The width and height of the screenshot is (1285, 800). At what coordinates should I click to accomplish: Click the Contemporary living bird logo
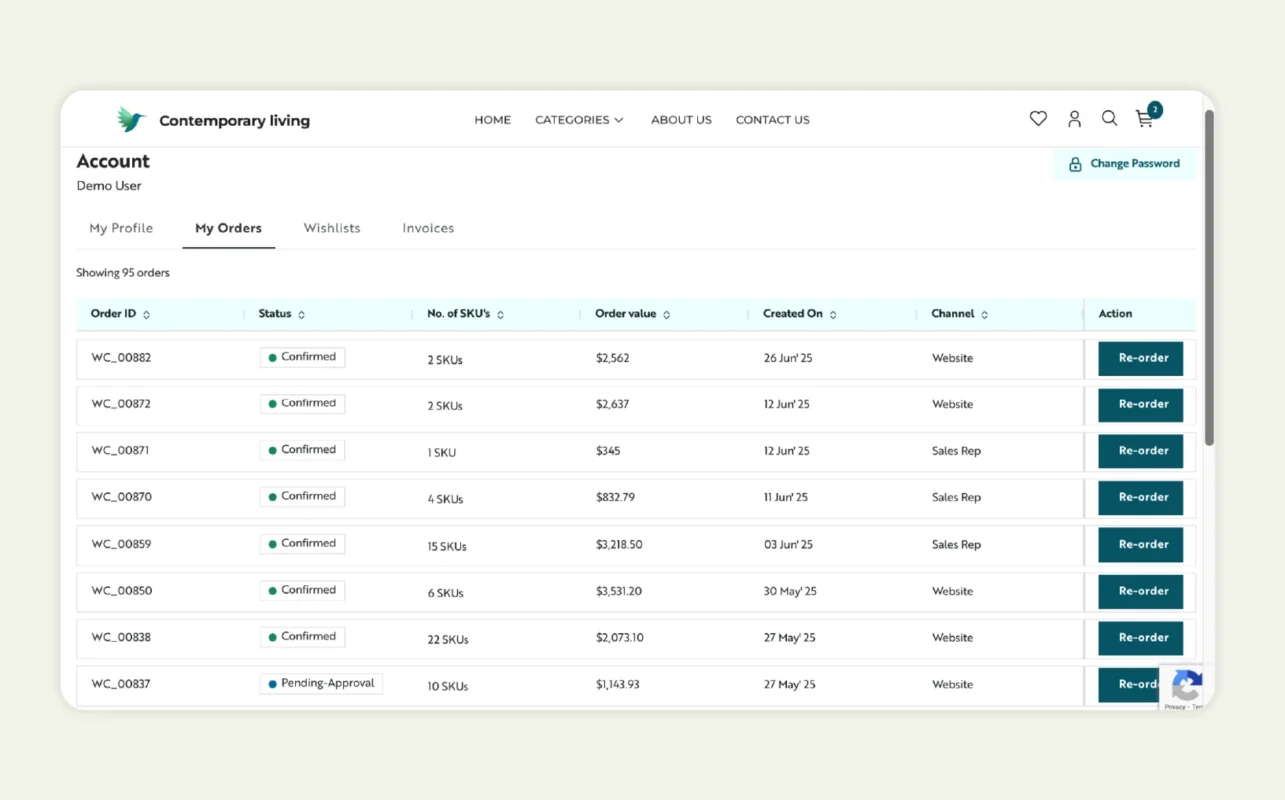point(131,118)
